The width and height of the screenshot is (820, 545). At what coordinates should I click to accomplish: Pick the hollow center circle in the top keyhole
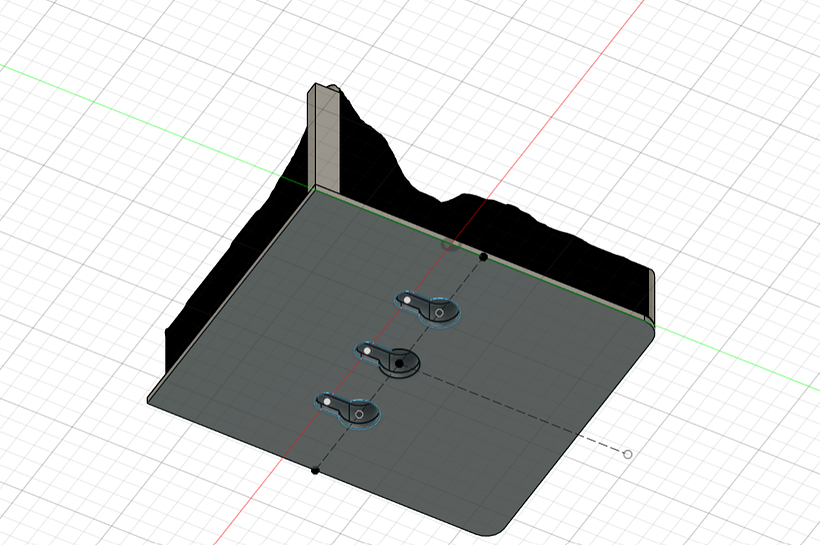[439, 313]
